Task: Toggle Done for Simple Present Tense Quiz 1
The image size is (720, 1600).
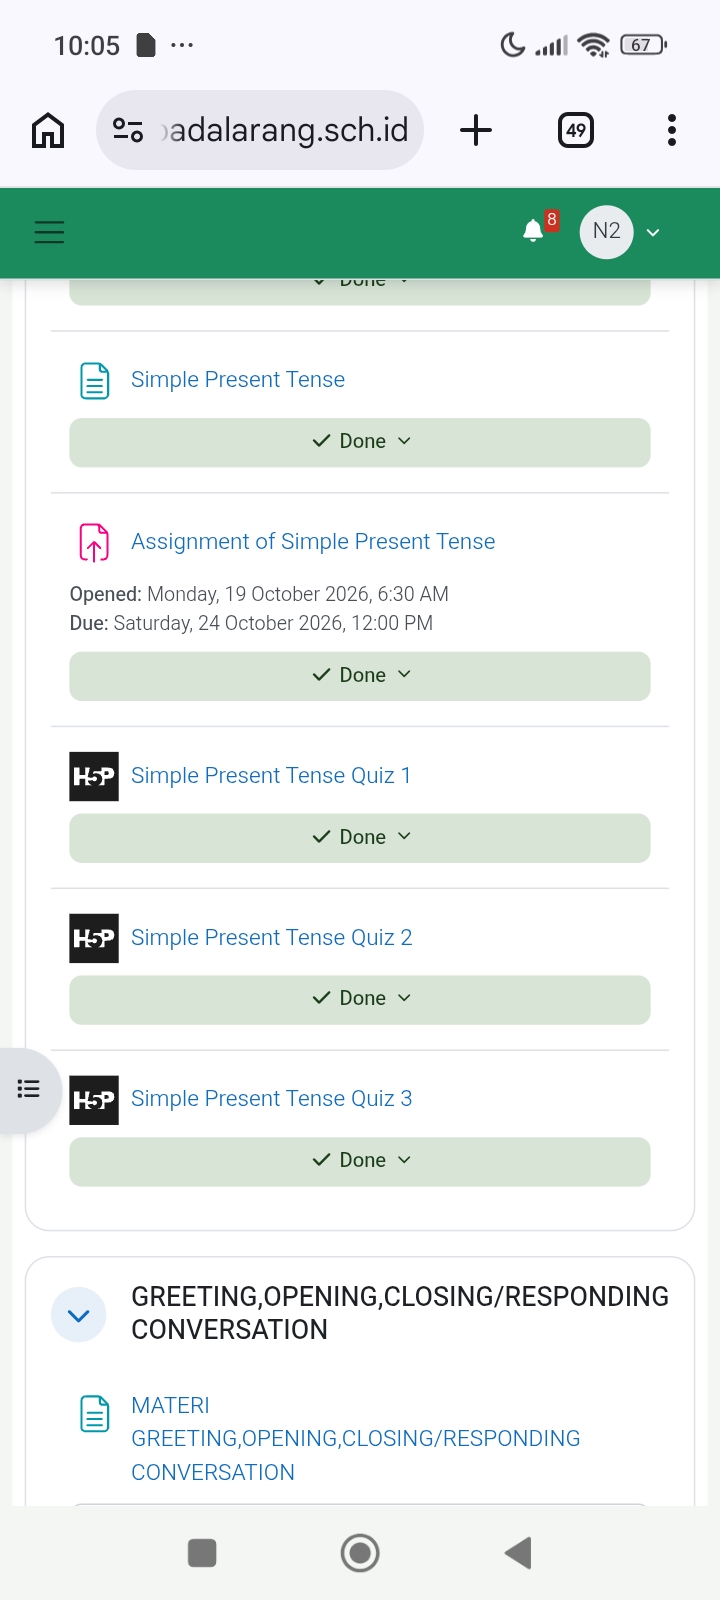Action: pos(360,838)
